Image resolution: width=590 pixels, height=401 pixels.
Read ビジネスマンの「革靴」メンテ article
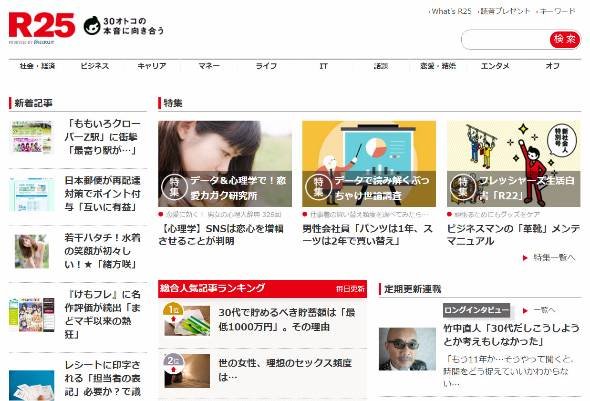513,235
